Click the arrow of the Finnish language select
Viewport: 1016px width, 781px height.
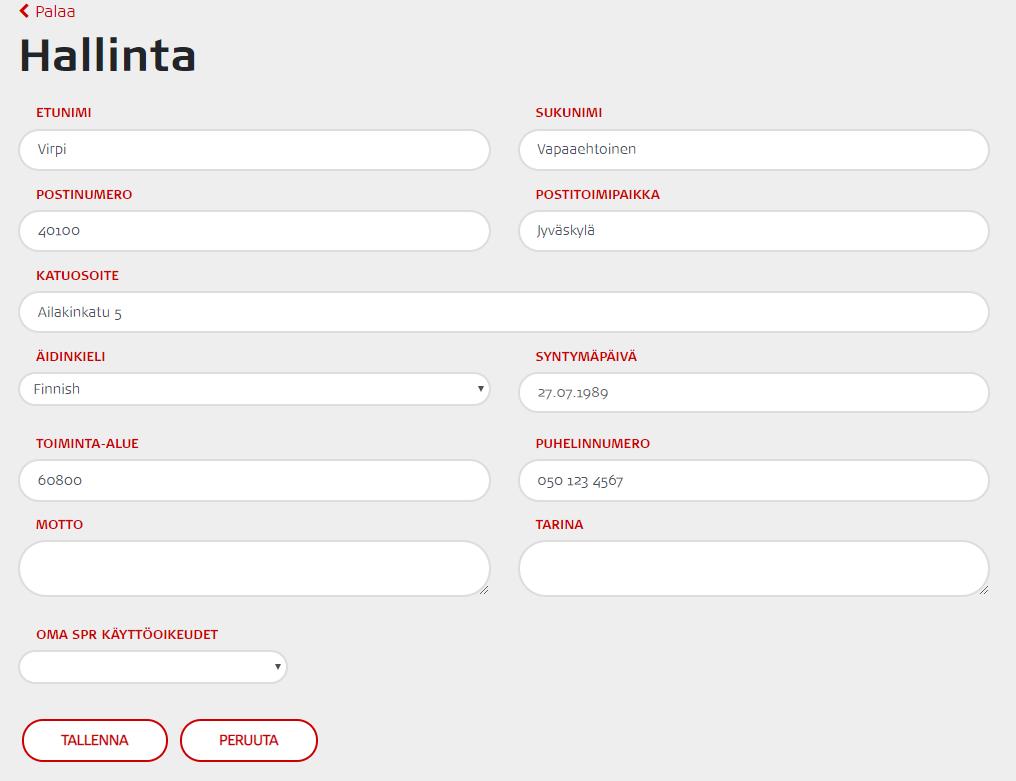point(480,389)
